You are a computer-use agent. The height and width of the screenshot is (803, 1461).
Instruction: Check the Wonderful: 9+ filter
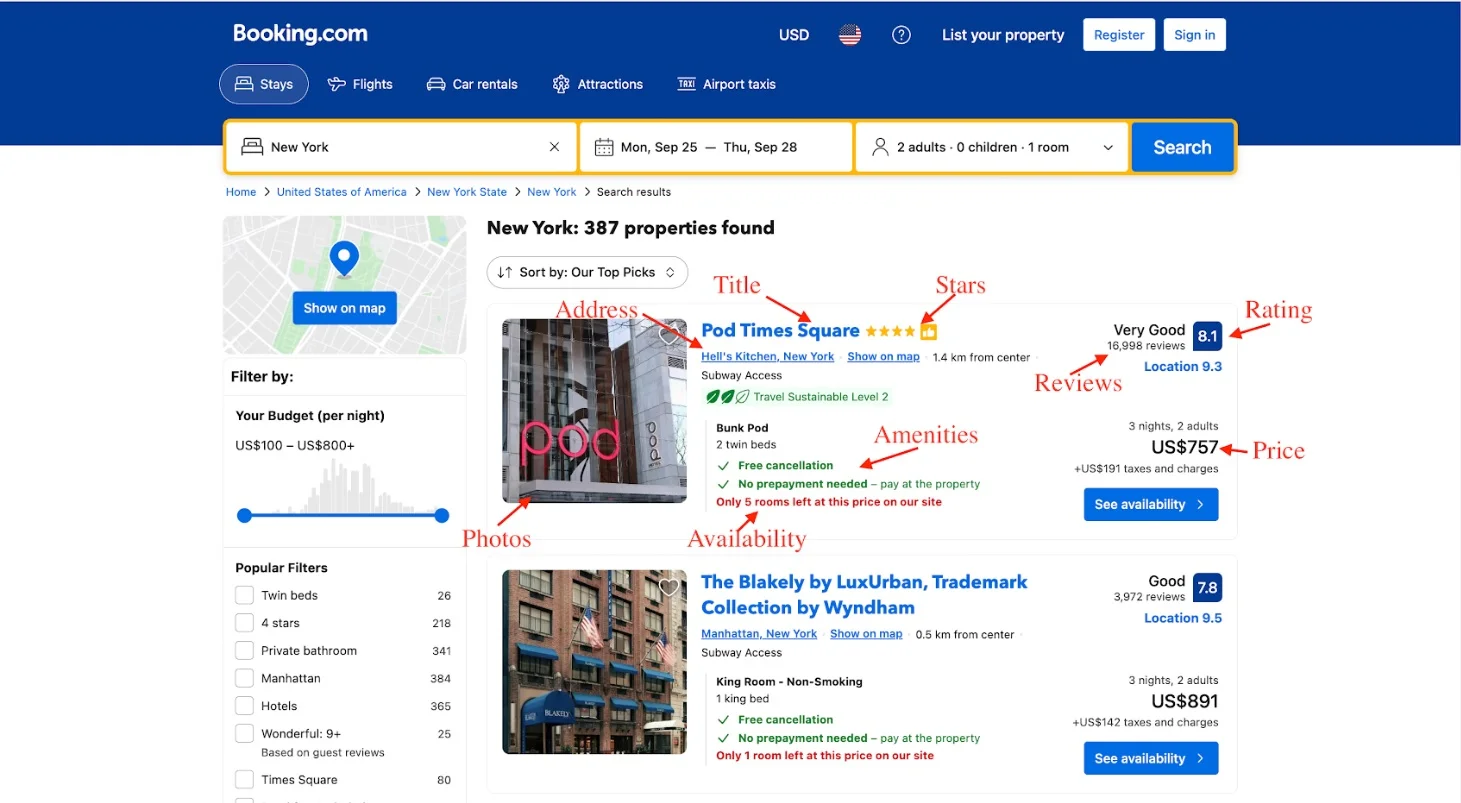coord(244,734)
